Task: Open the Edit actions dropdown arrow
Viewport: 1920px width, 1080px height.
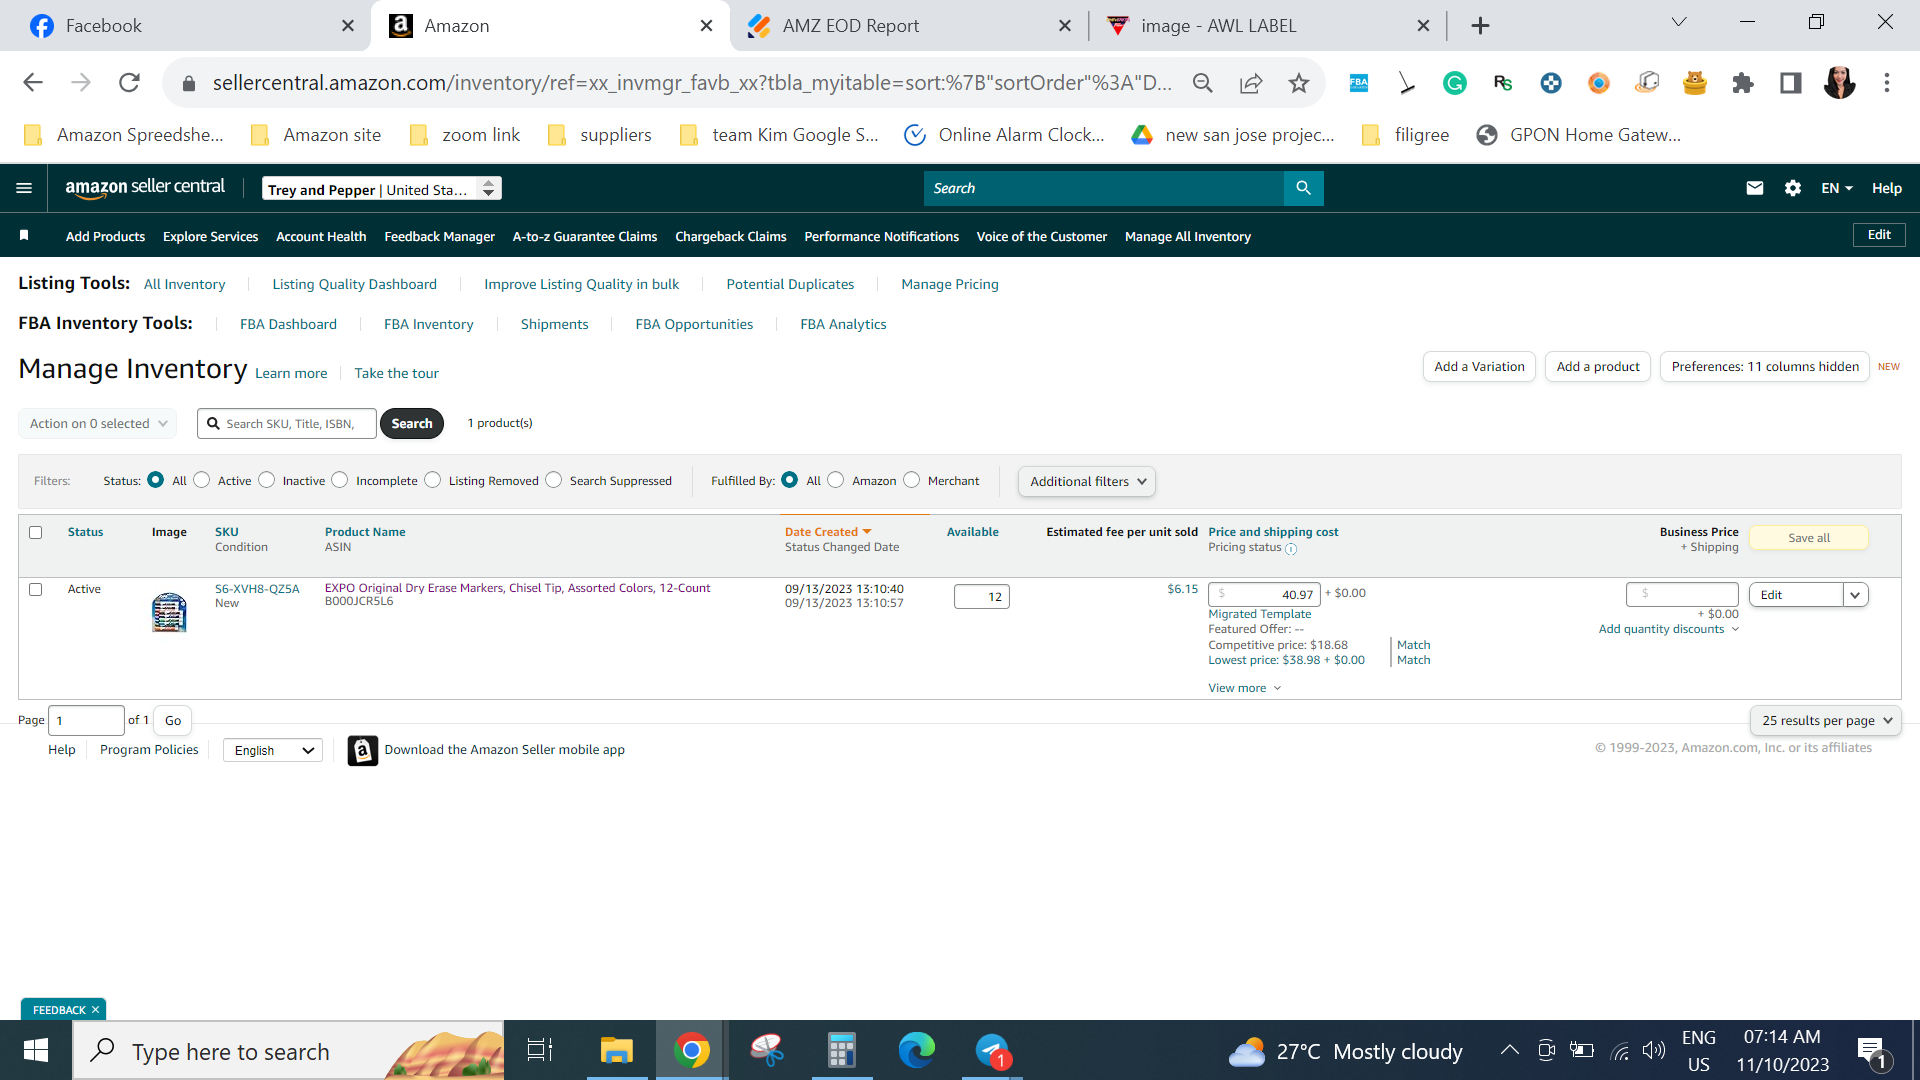Action: tap(1856, 594)
